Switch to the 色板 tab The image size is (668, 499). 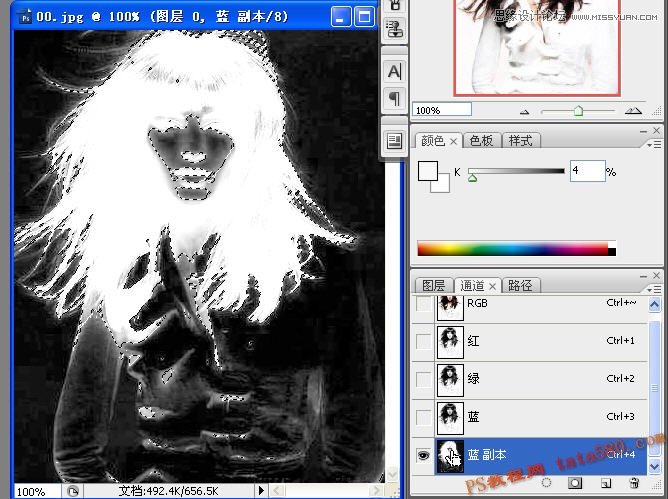coord(481,141)
